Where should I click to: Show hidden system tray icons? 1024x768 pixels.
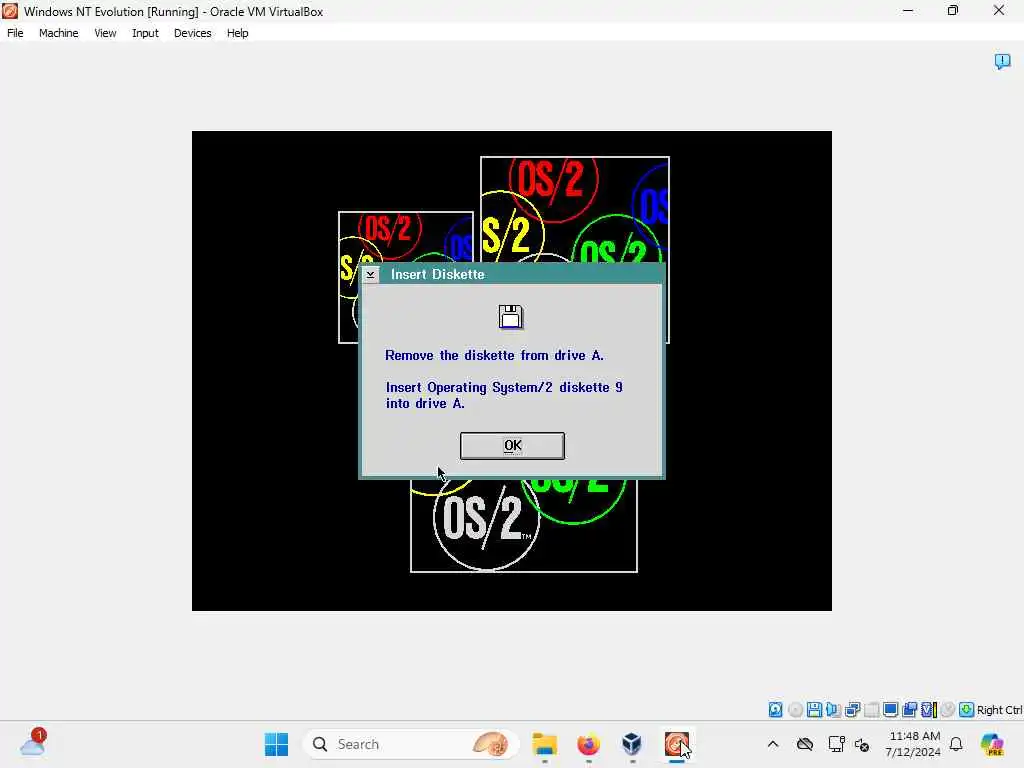coord(773,744)
